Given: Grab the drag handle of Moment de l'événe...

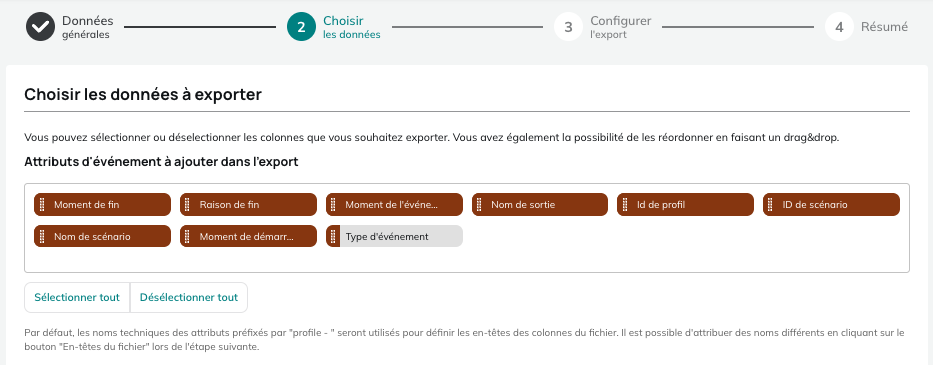Looking at the screenshot, I should [333, 204].
